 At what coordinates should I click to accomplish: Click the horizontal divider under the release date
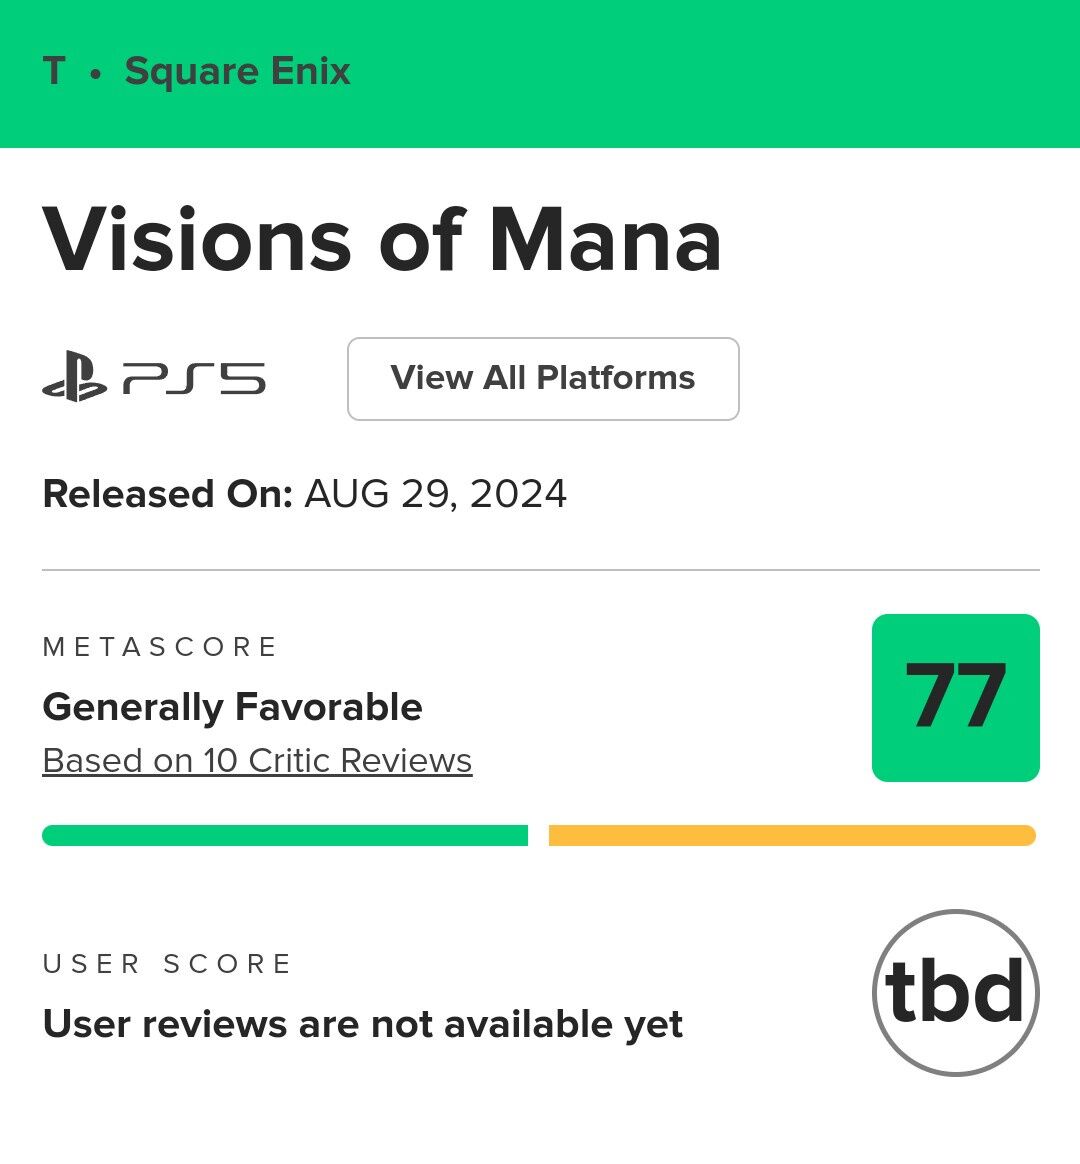coord(540,570)
